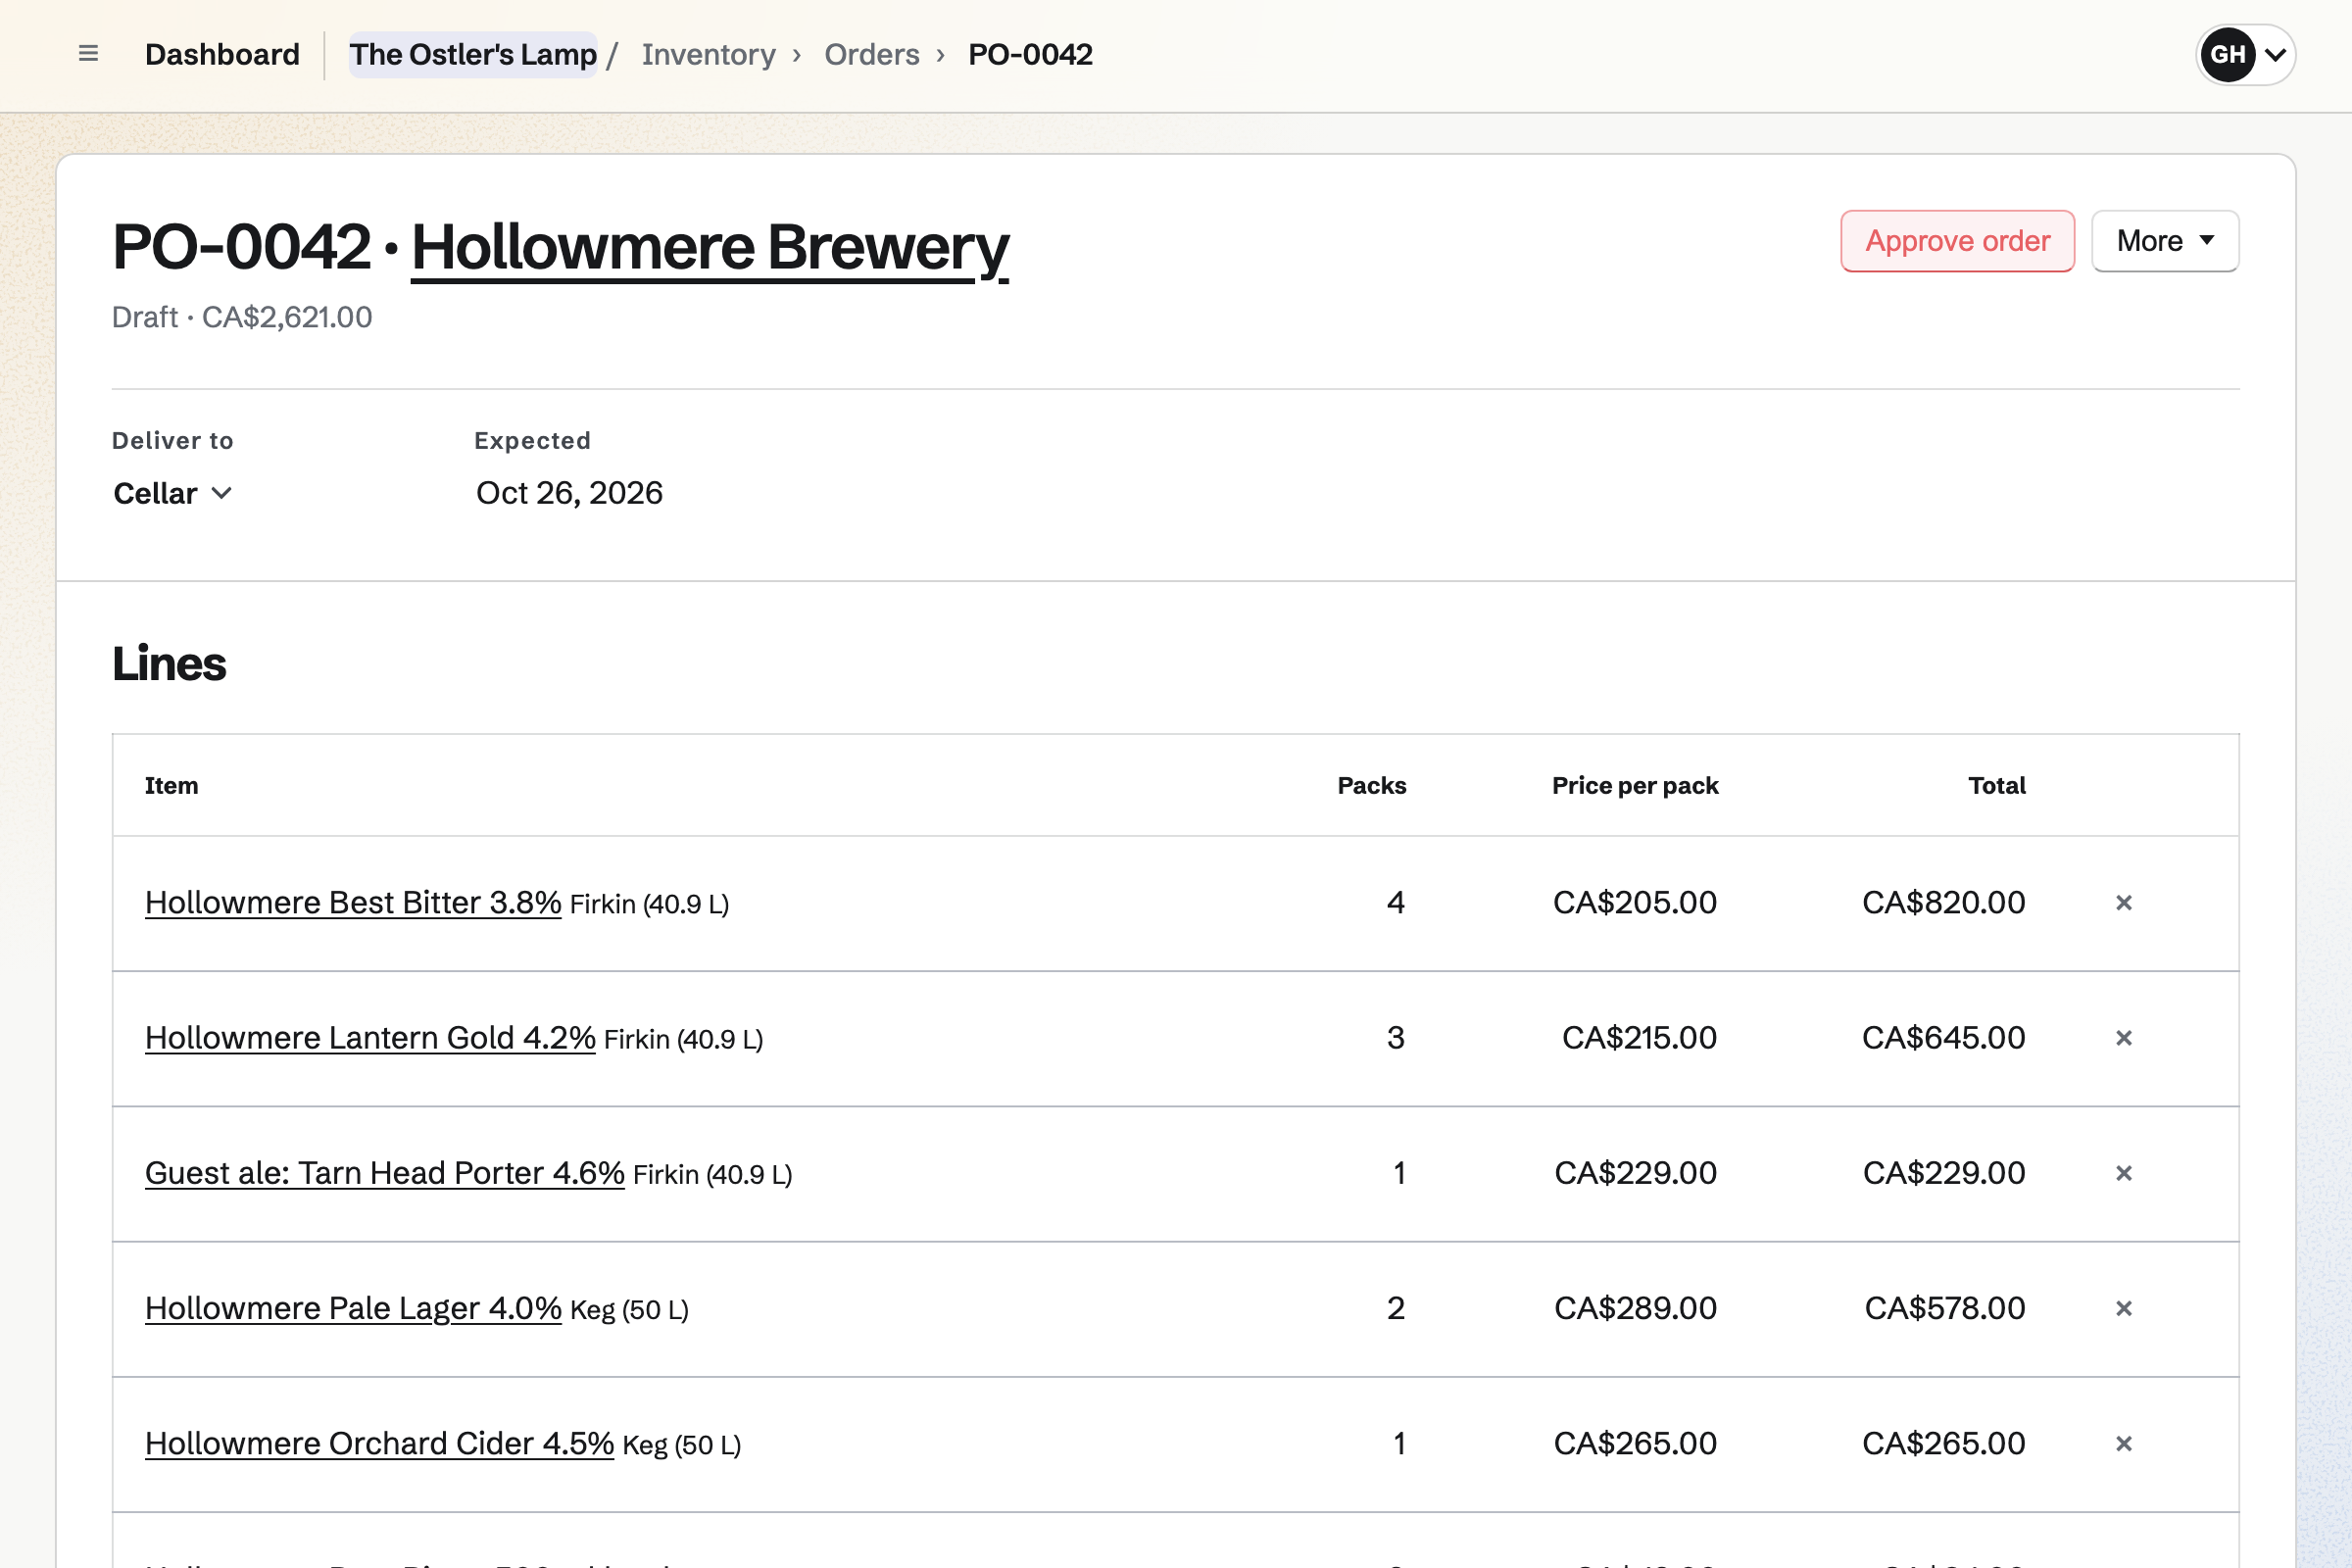This screenshot has width=2352, height=1568.
Task: Remove the Hollowmere Pale Lager line
Action: tap(2124, 1308)
